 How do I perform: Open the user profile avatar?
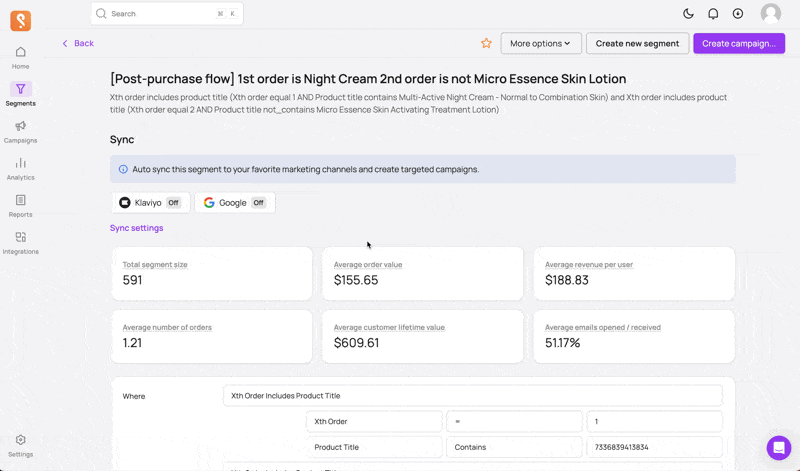coord(770,14)
